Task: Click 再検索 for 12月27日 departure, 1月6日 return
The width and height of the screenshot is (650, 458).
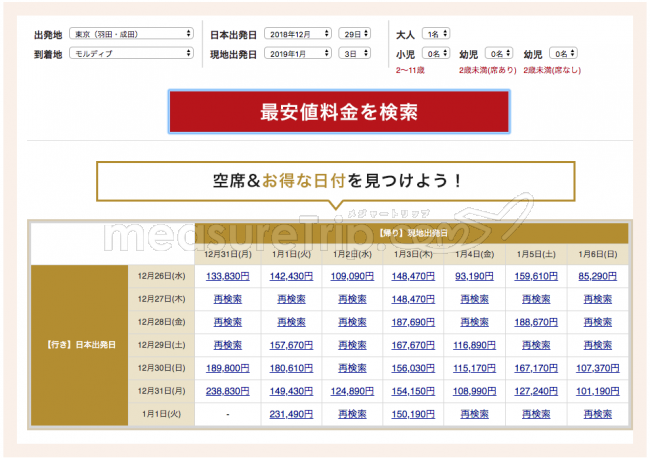Action: [597, 299]
